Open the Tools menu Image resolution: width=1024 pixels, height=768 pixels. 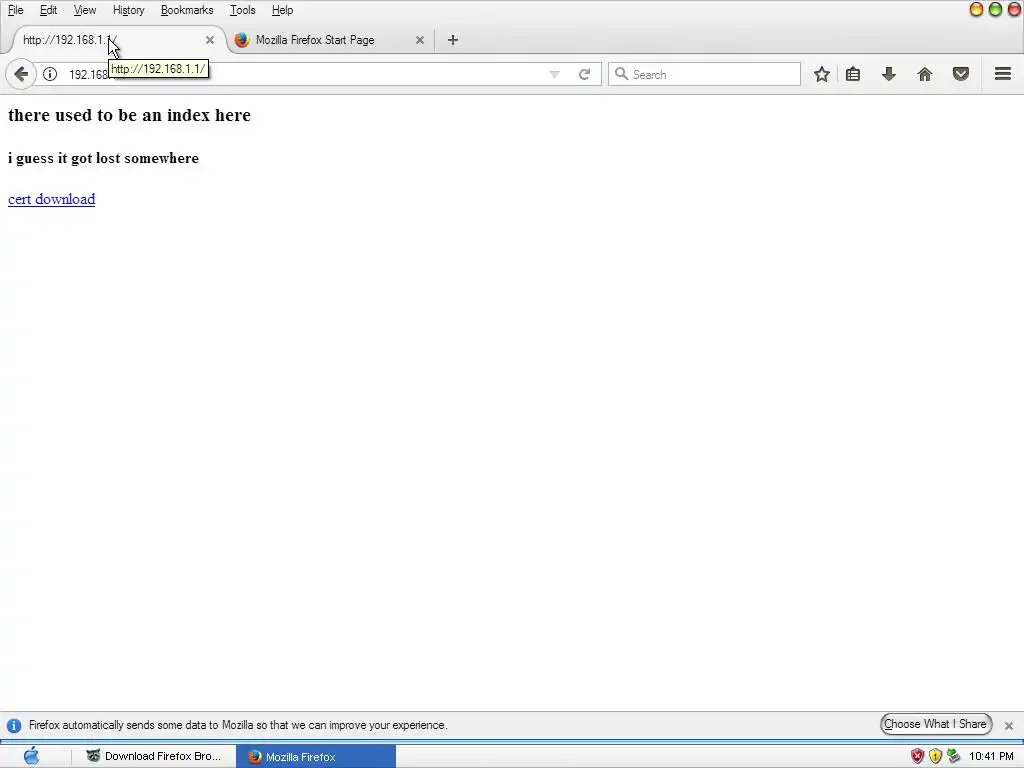pyautogui.click(x=242, y=10)
